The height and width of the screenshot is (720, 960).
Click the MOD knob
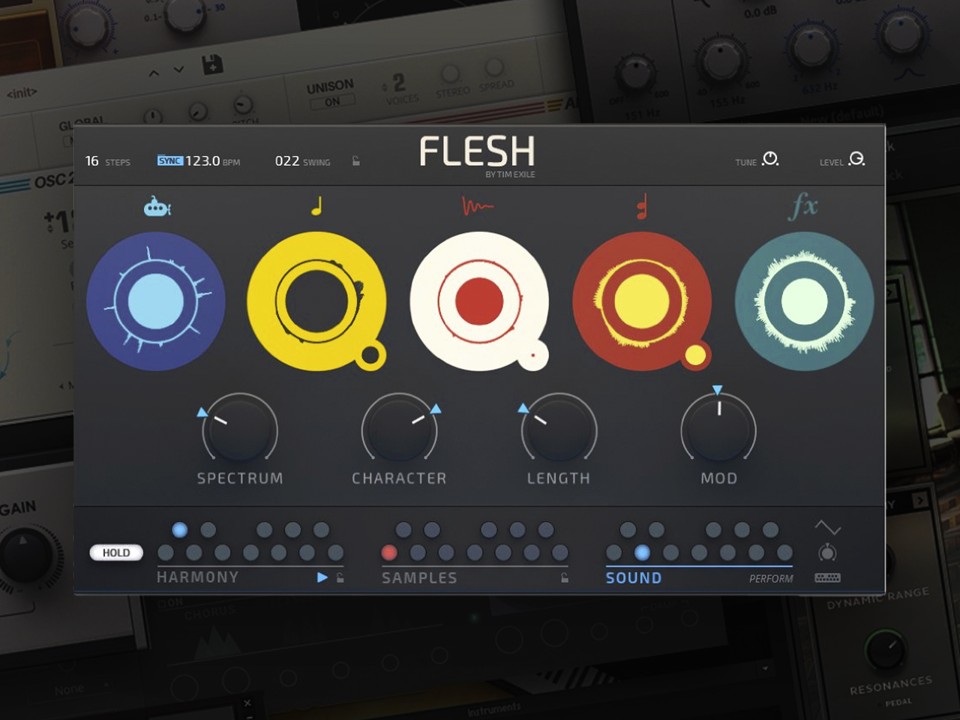click(x=719, y=430)
